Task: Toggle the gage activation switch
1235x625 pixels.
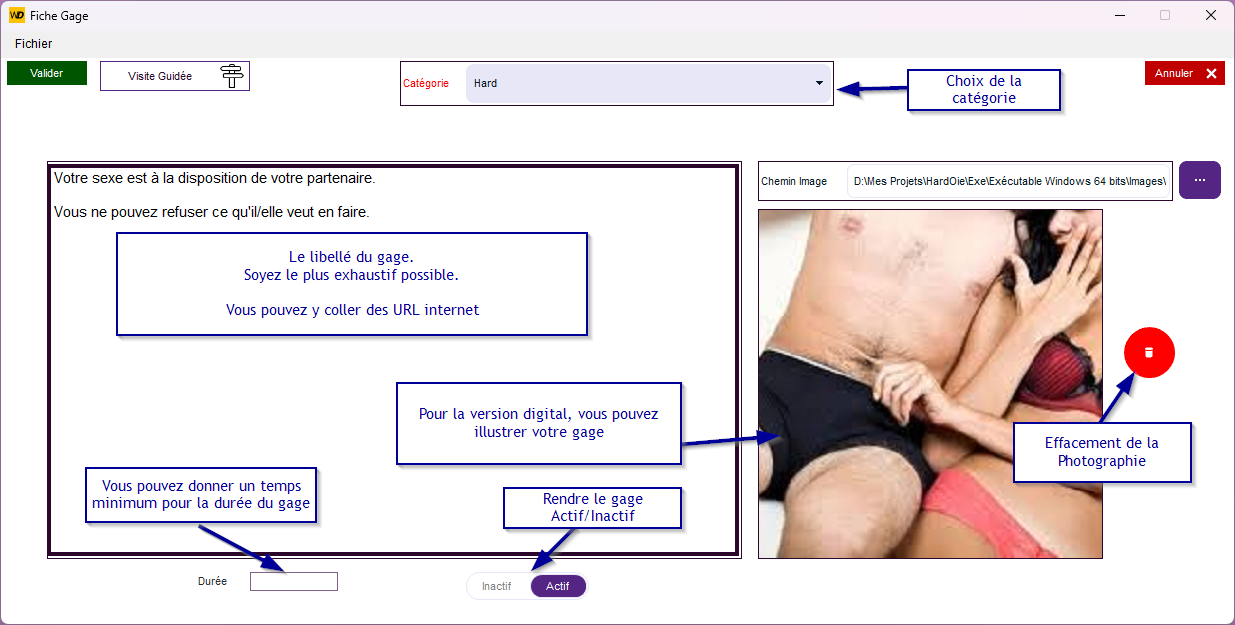Action: [527, 586]
